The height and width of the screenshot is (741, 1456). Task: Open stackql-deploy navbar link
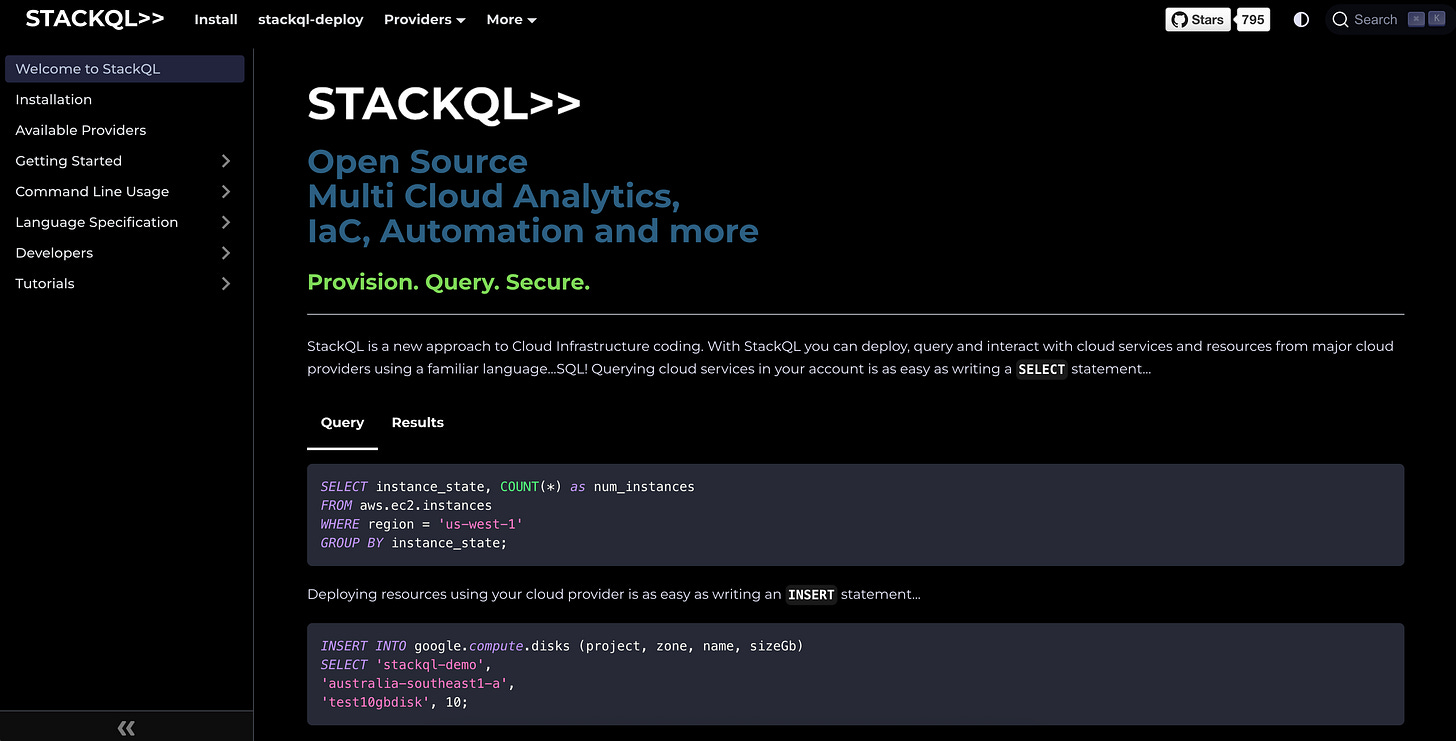point(311,19)
